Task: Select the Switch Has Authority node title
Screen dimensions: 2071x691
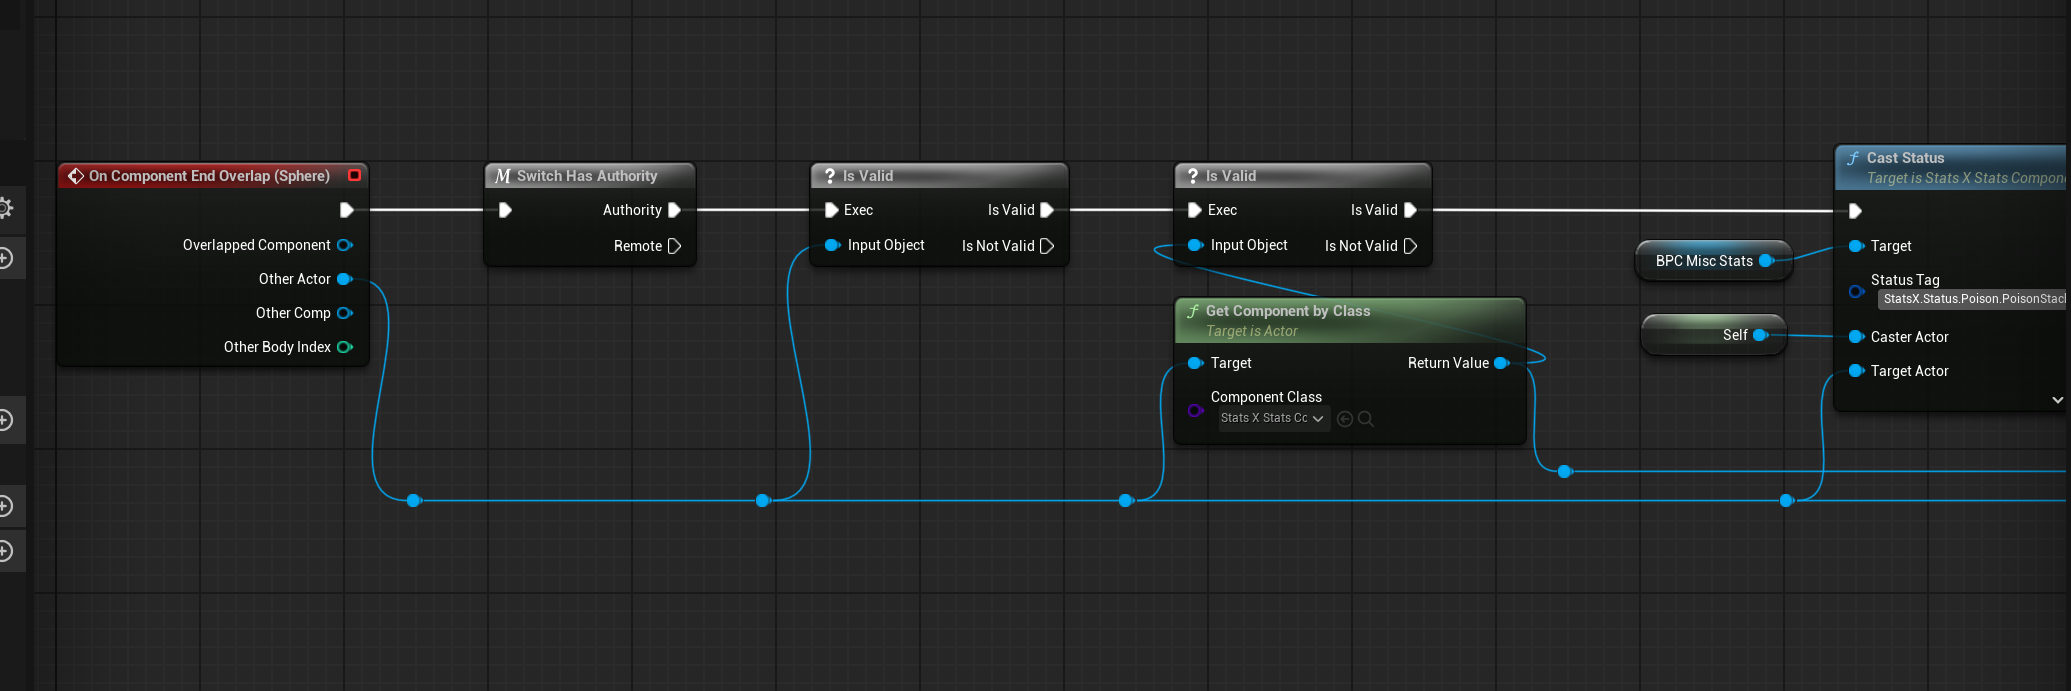Action: tap(587, 176)
